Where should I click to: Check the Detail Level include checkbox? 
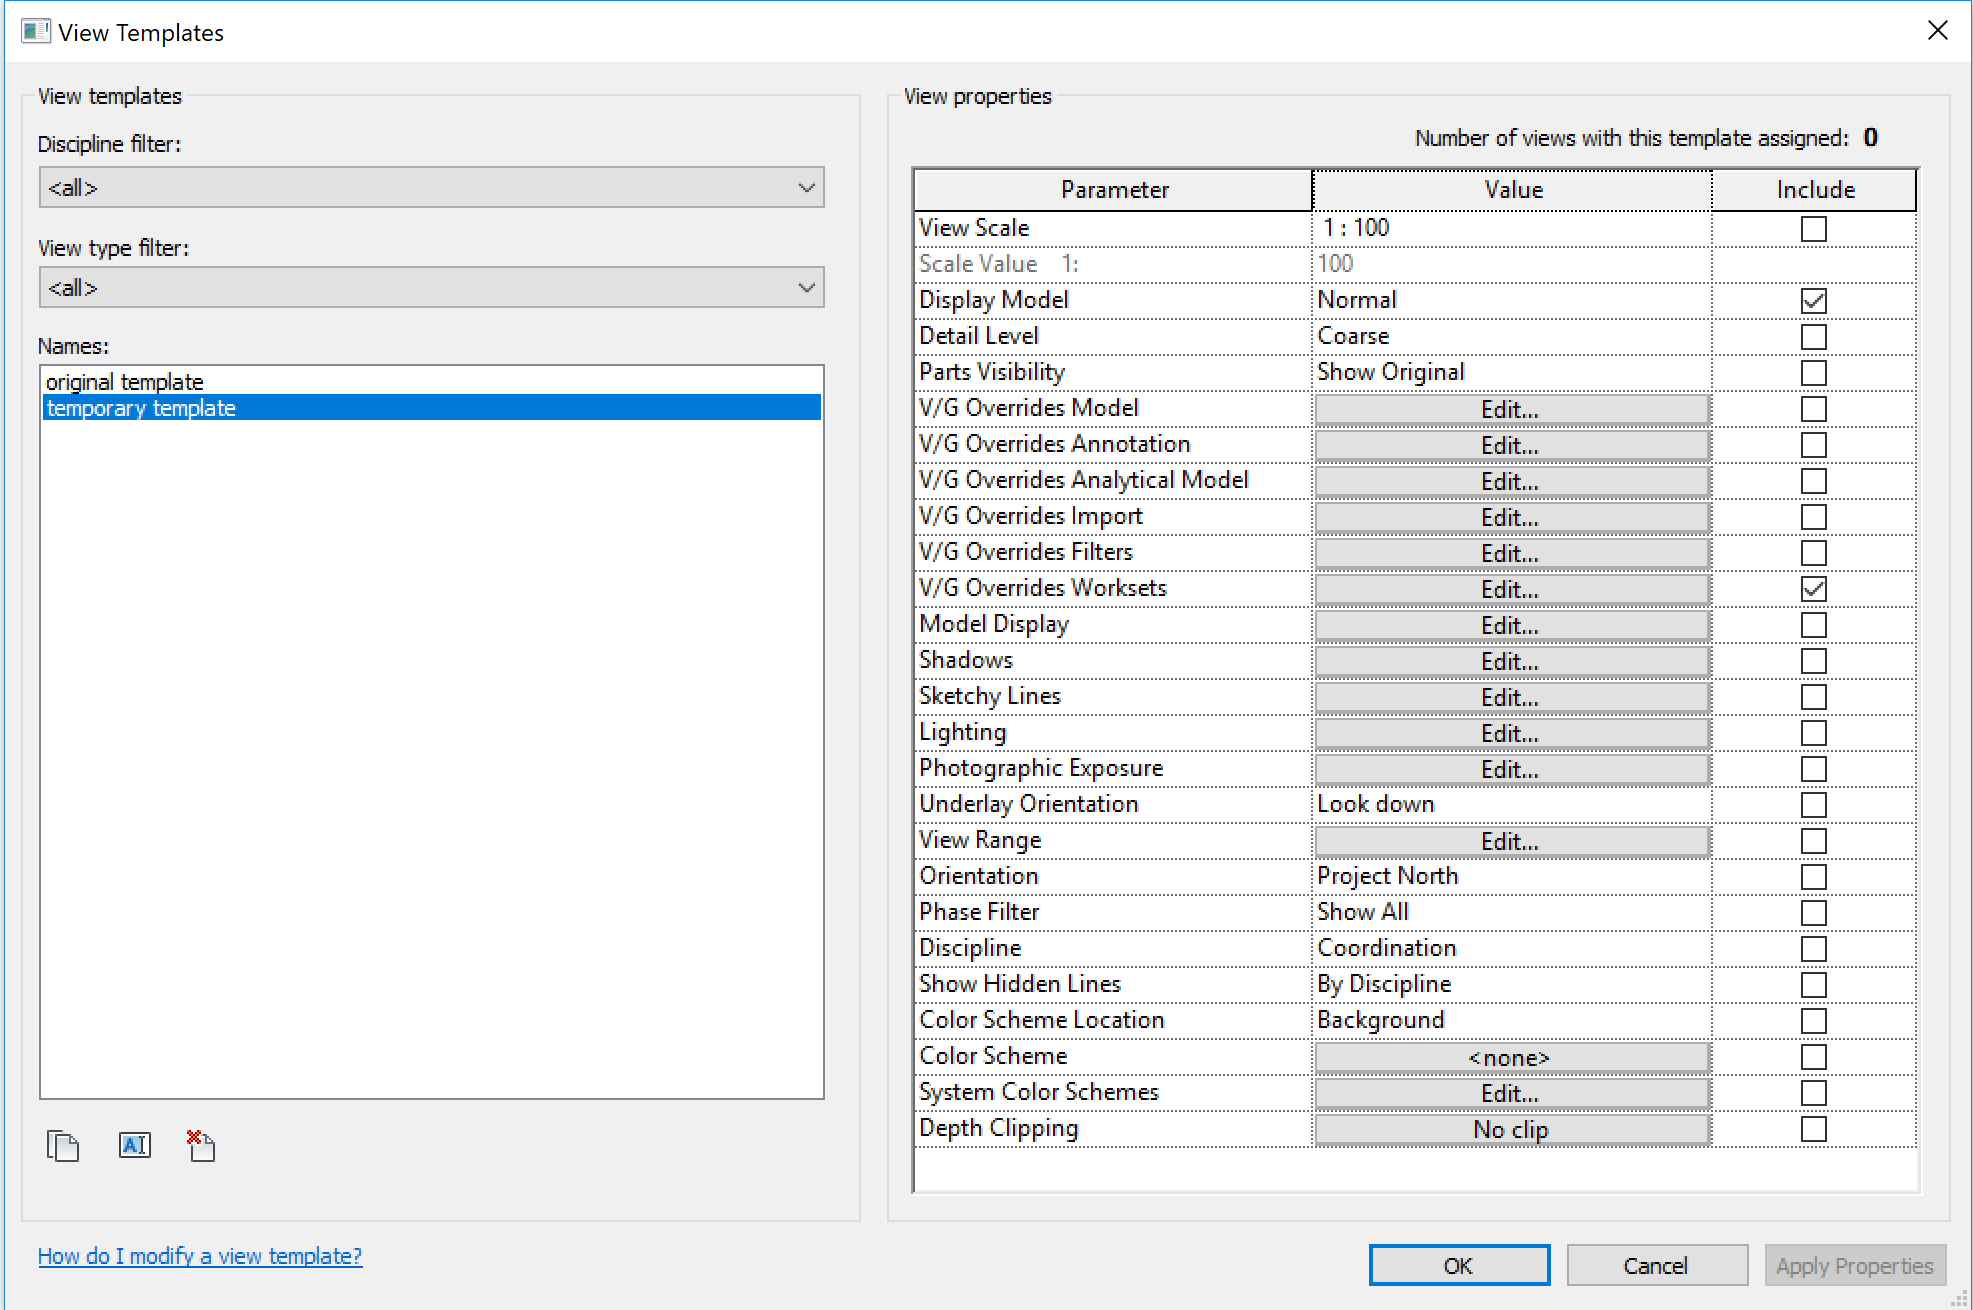tap(1813, 337)
